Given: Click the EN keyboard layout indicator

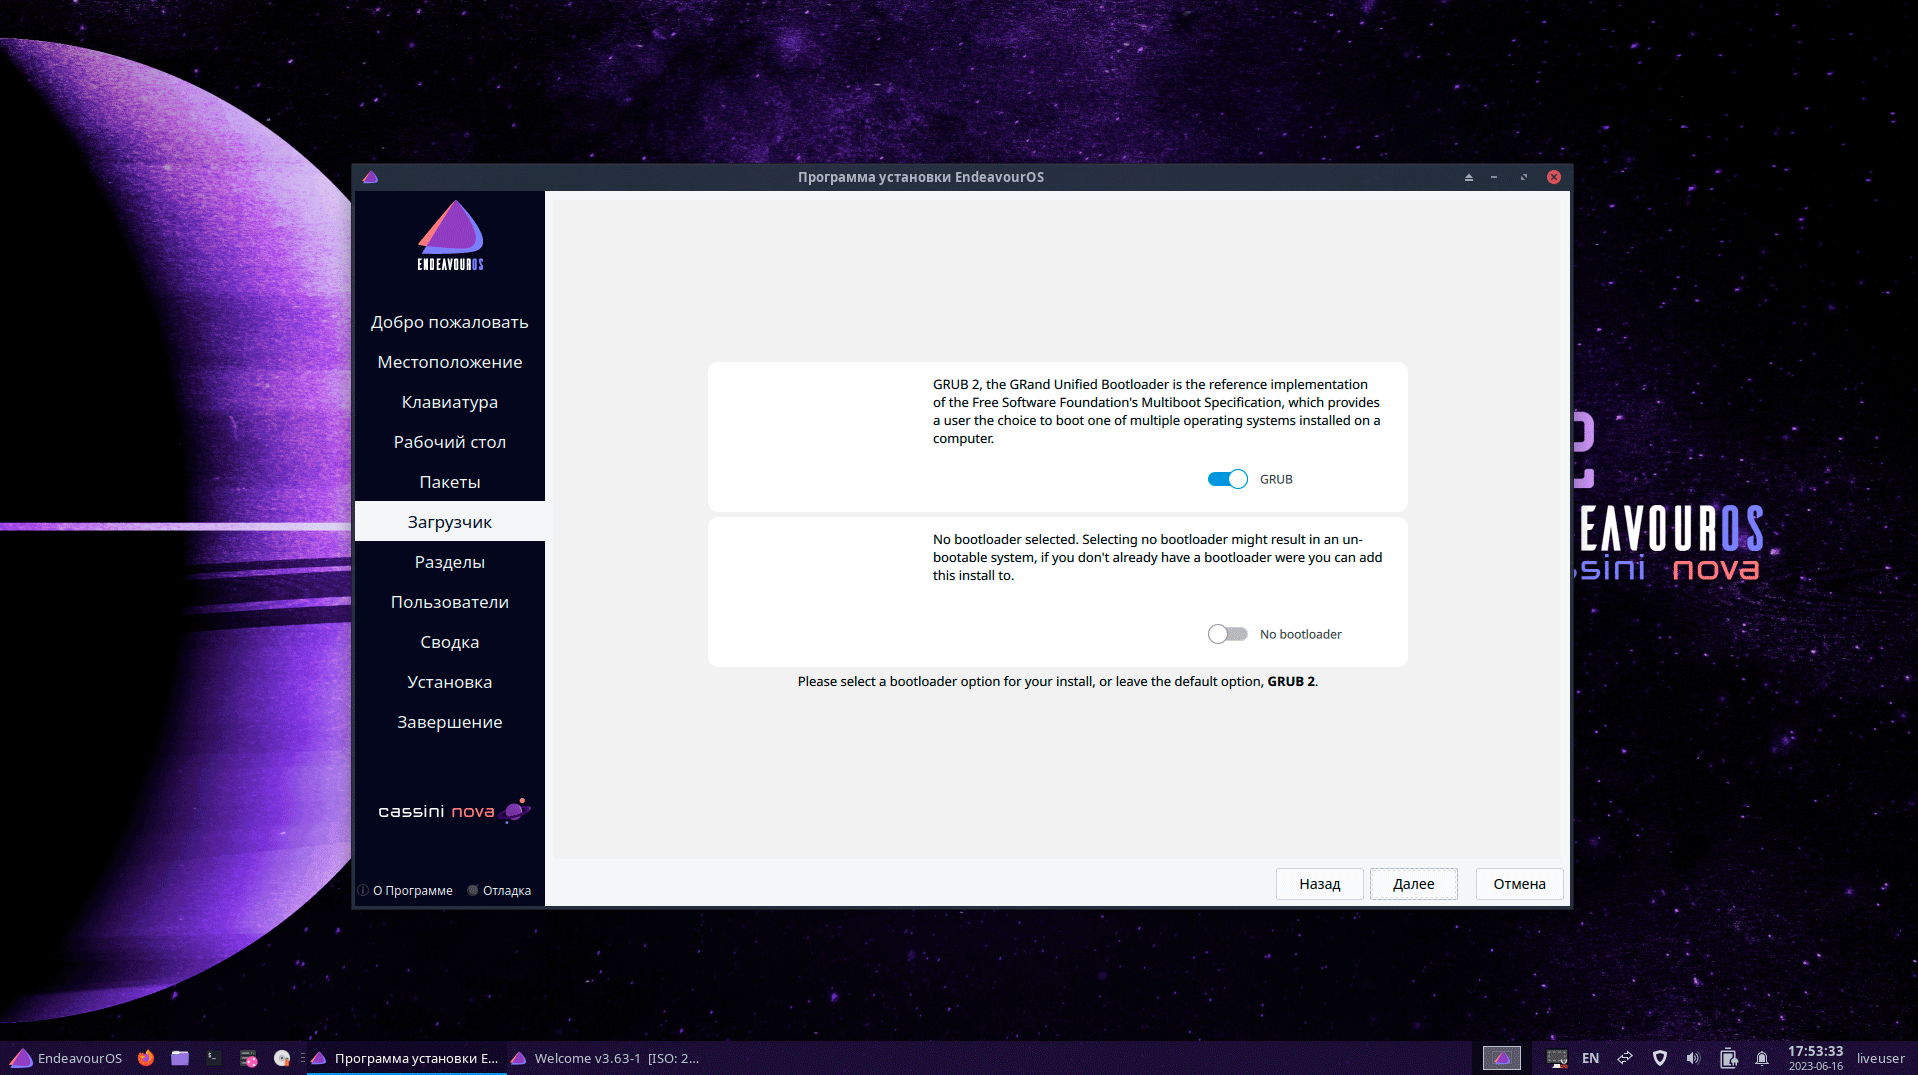Looking at the screenshot, I should (1590, 1058).
